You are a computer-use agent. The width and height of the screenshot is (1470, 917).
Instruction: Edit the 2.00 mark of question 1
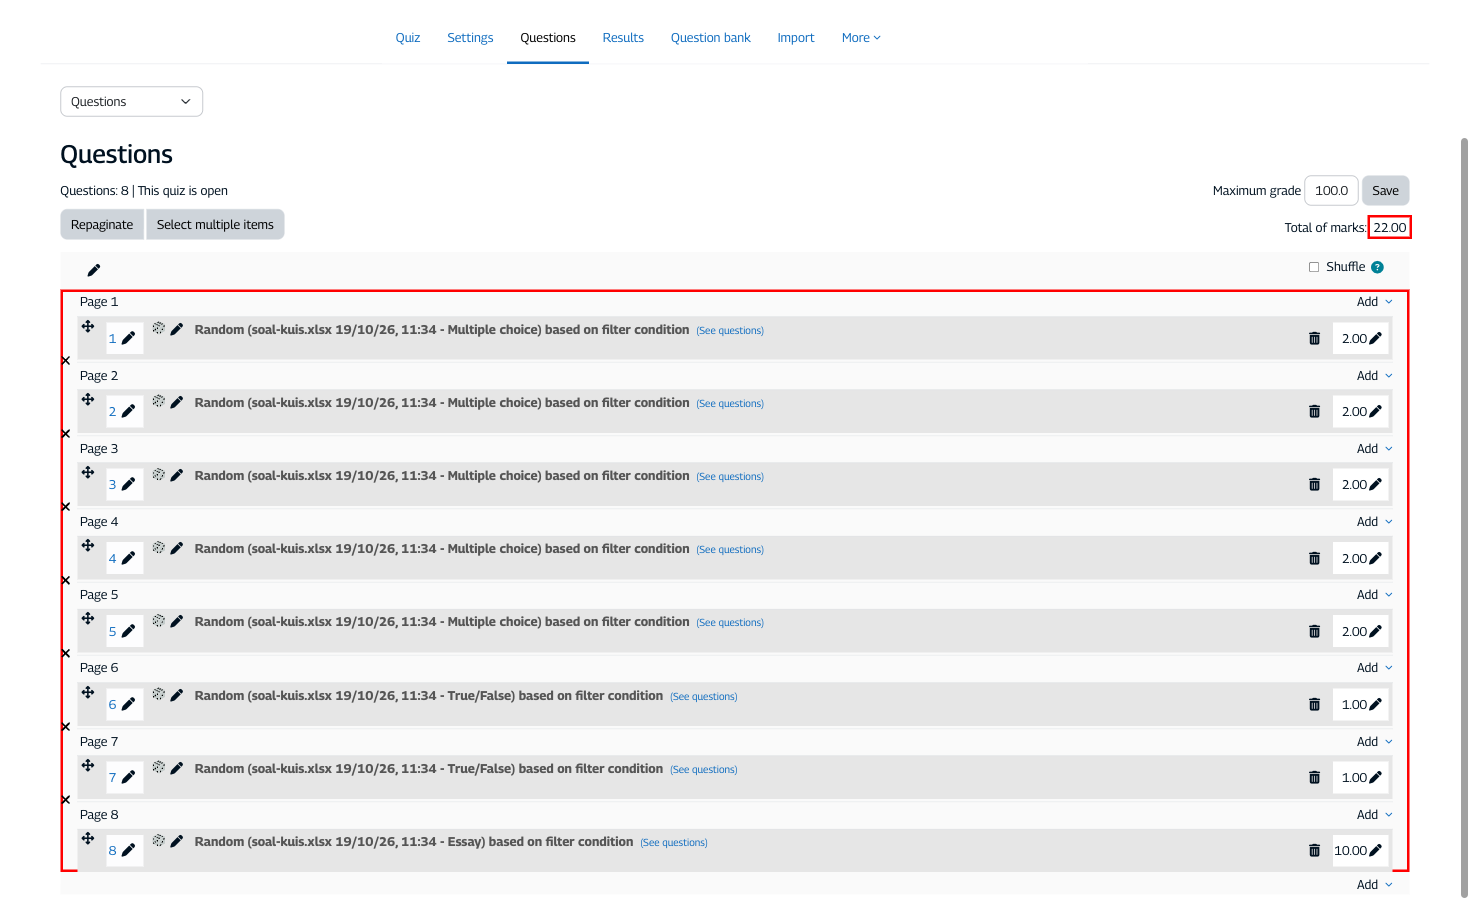coord(1376,339)
